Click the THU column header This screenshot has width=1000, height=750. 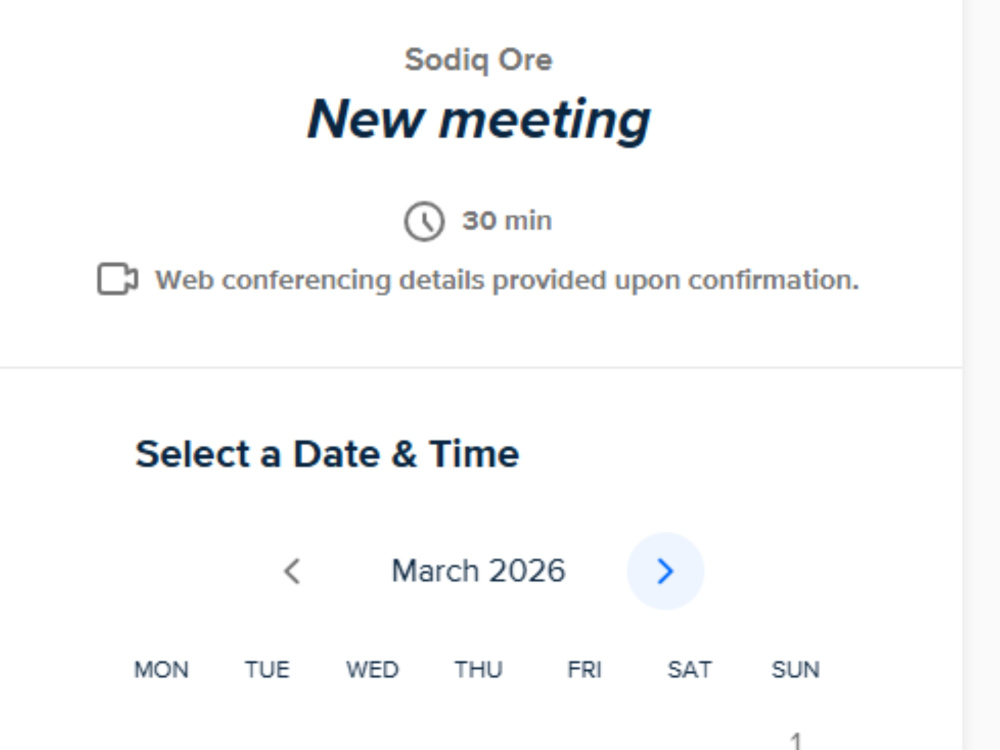tap(478, 670)
